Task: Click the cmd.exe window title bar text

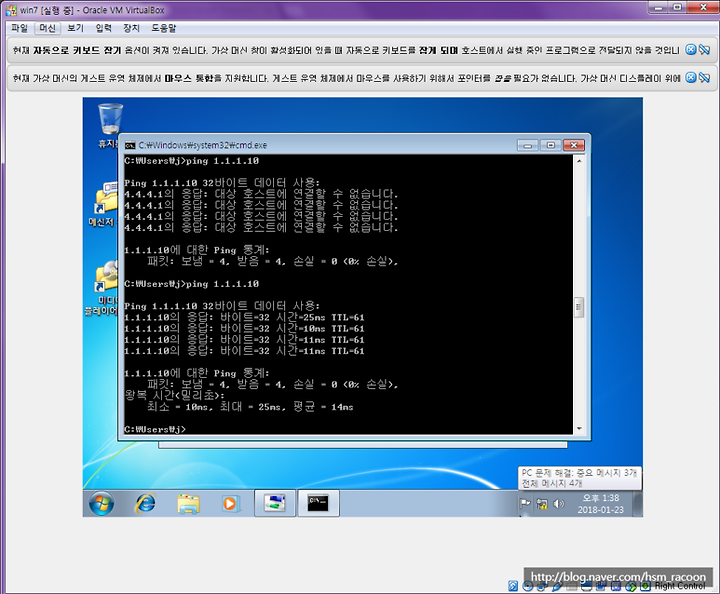Action: 202,146
